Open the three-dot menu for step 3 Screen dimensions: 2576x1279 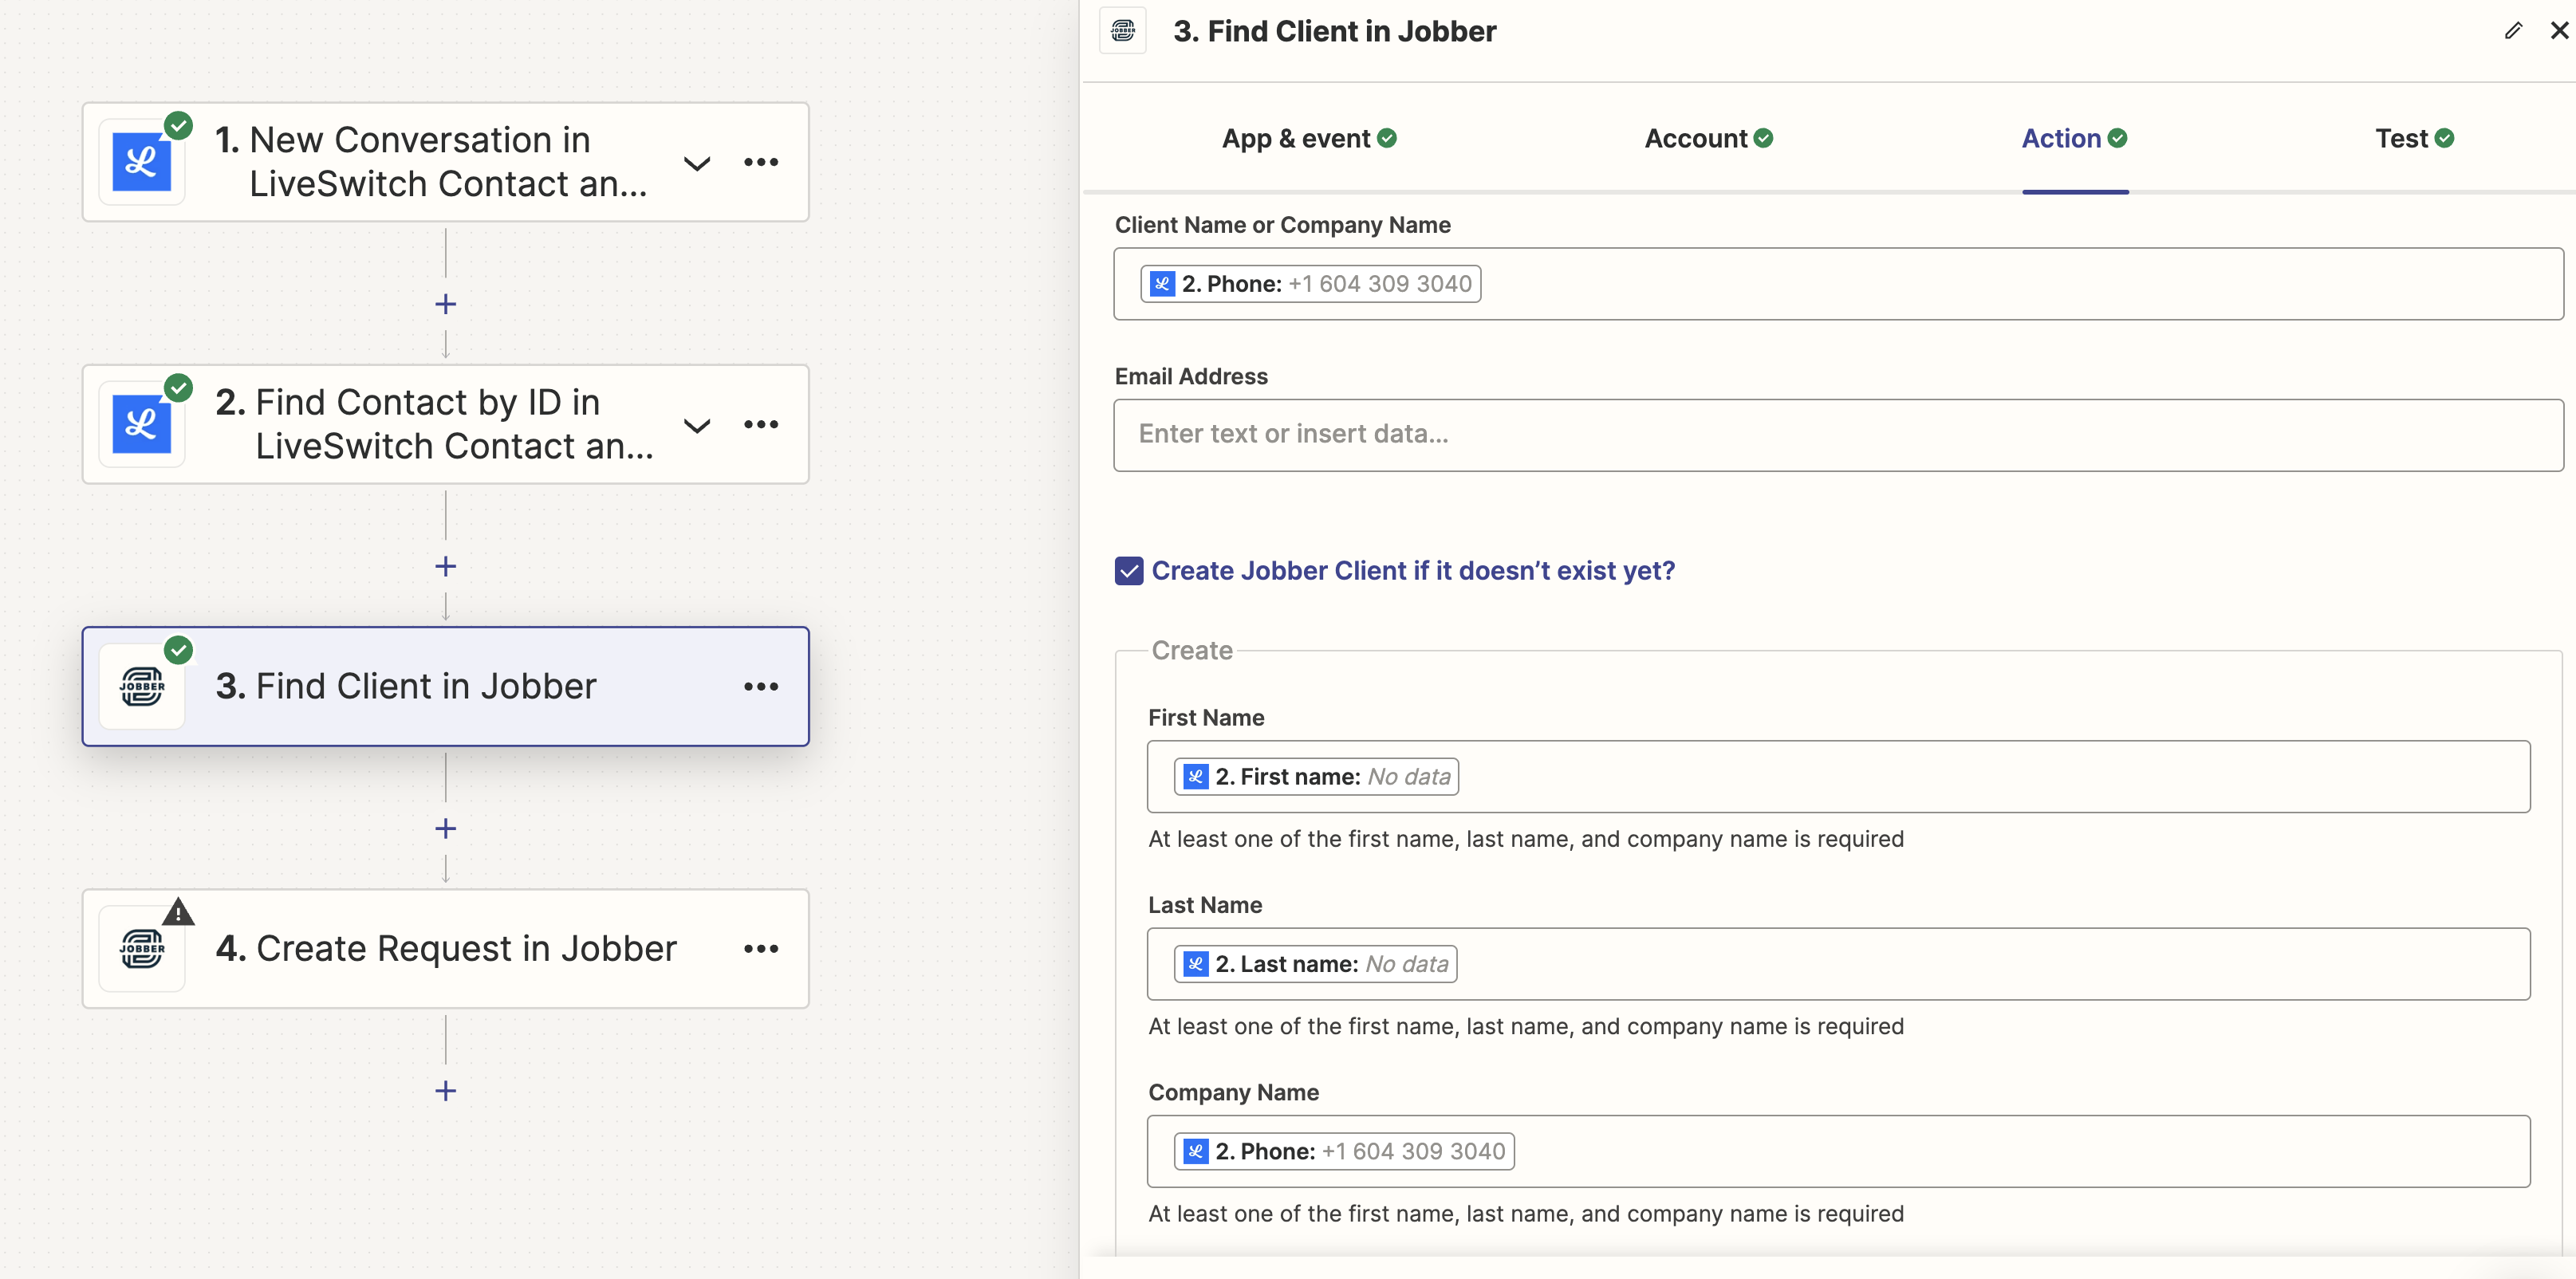(x=761, y=686)
